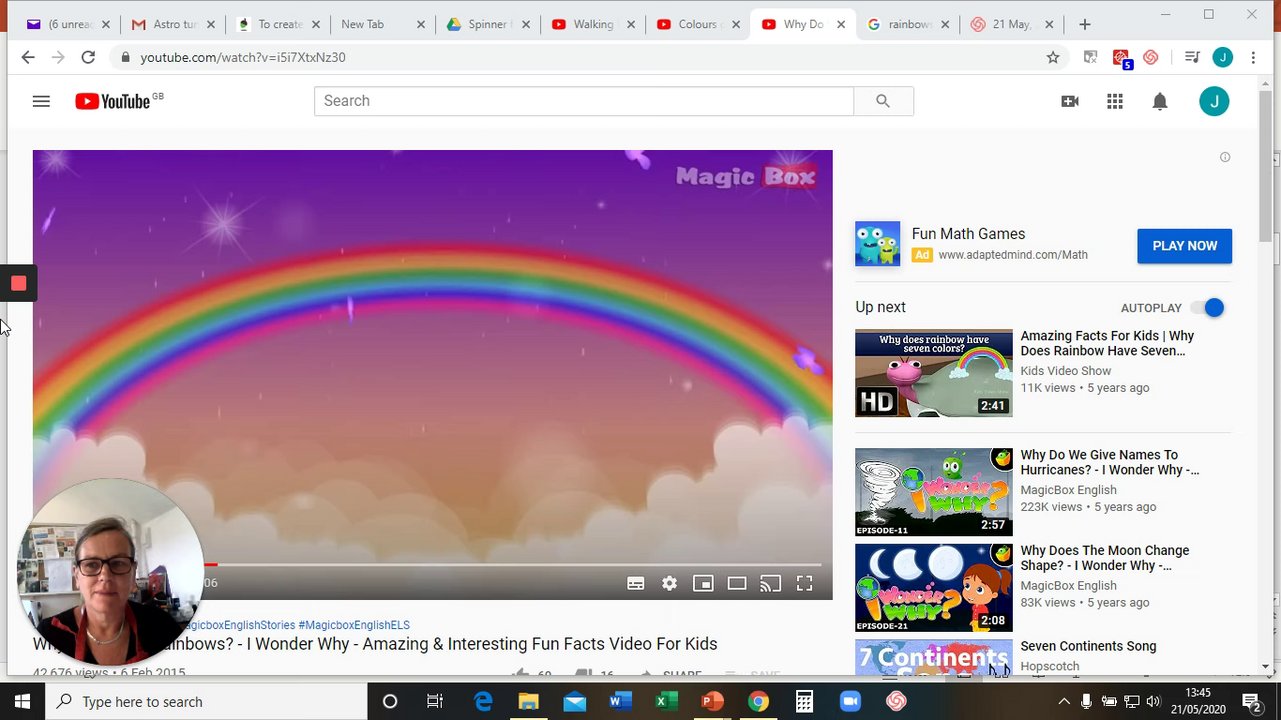
Task: Click the search magnifier button
Action: [x=883, y=101]
